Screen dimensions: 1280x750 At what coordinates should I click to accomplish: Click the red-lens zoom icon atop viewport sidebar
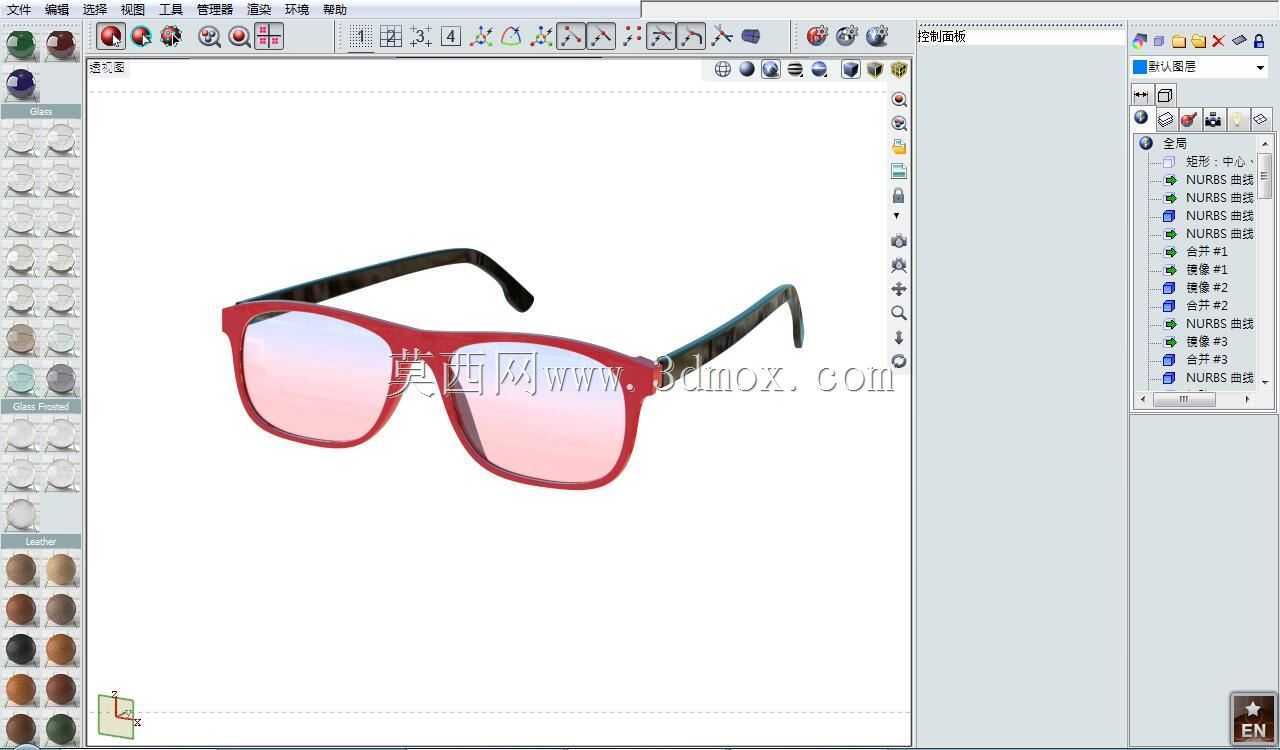899,99
